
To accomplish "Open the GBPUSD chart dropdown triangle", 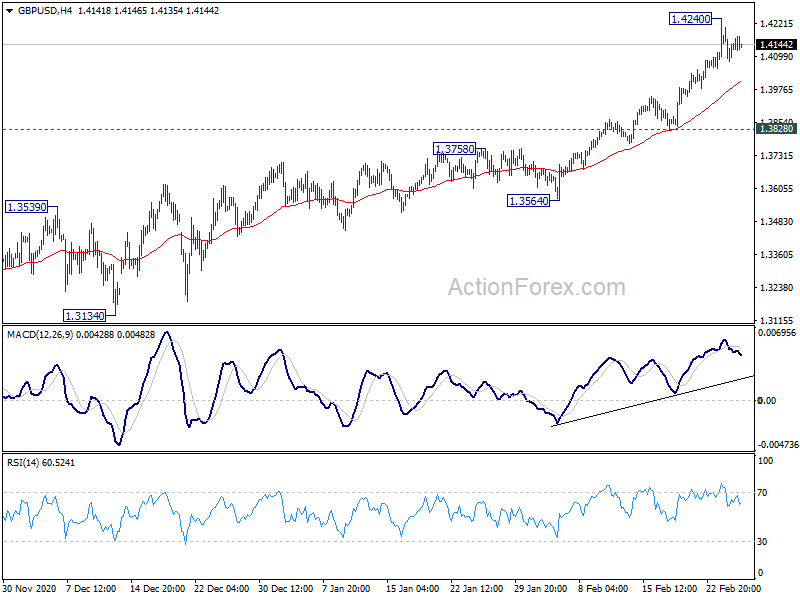I will 9,11.
